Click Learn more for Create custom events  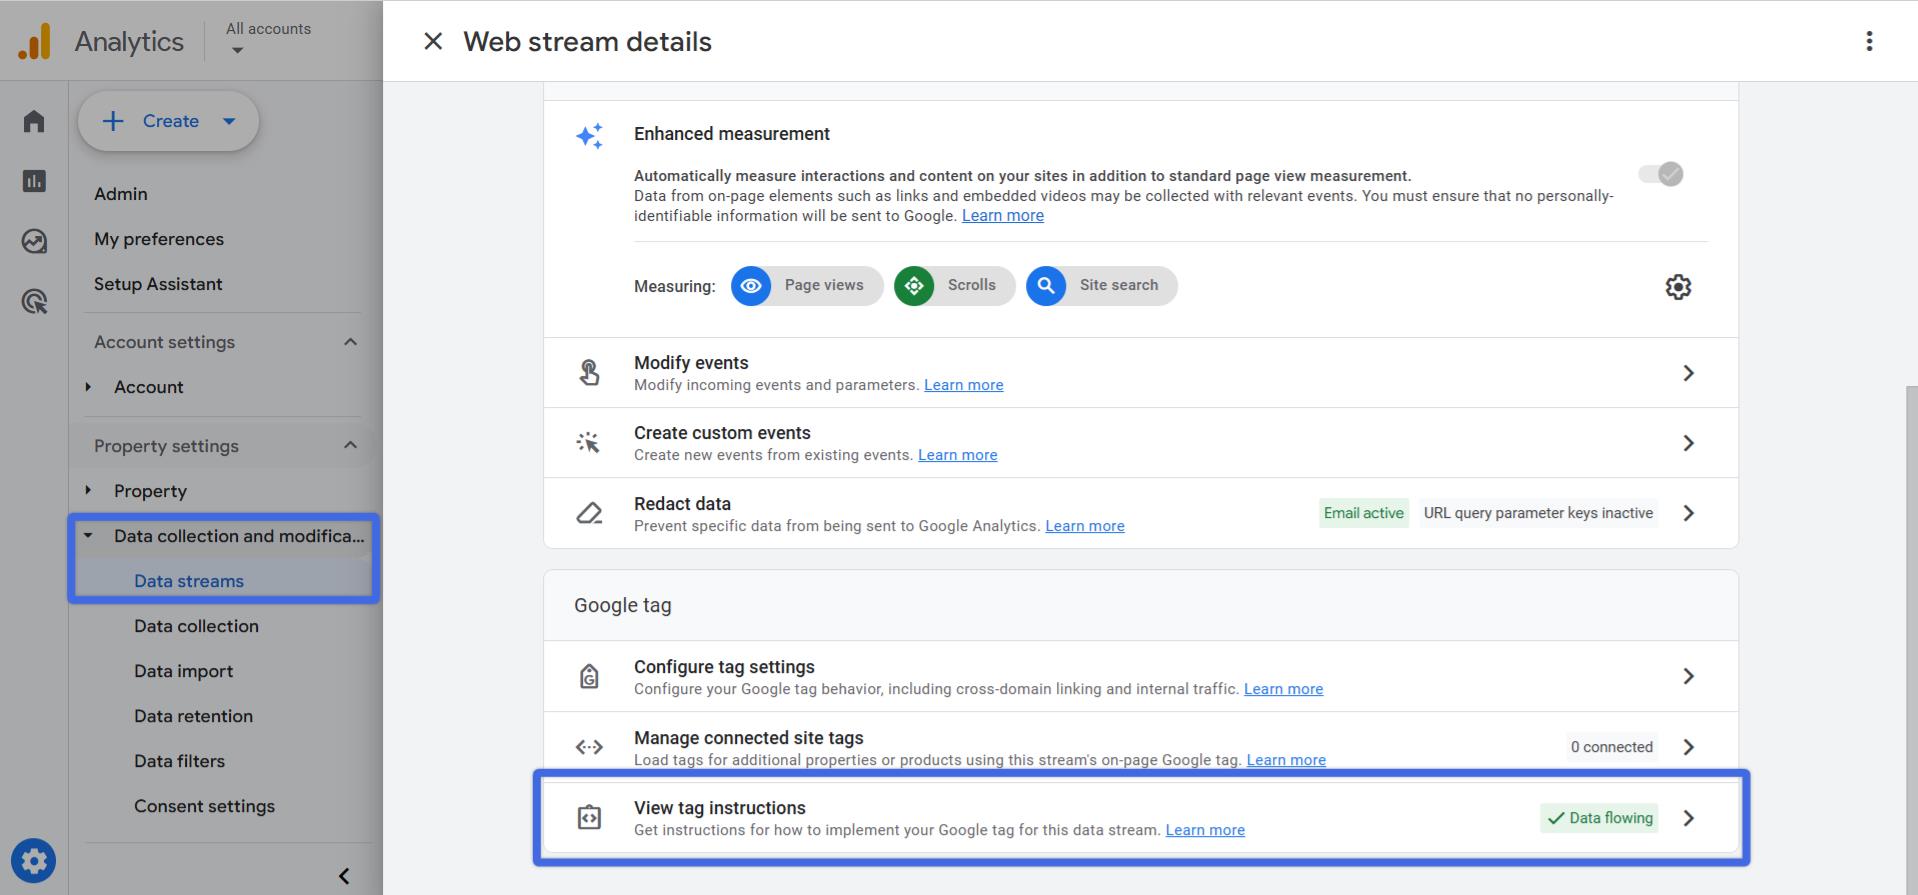click(958, 455)
